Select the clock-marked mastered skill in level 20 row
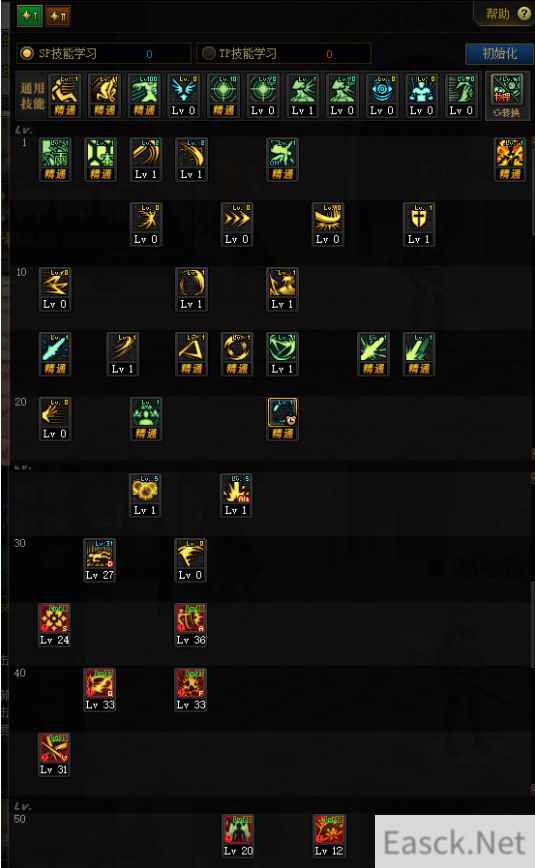Image resolution: width=535 pixels, height=868 pixels. (282, 418)
